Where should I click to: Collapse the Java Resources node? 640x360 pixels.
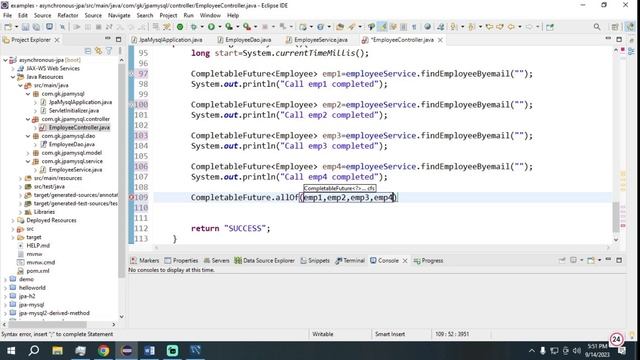pyautogui.click(x=13, y=77)
